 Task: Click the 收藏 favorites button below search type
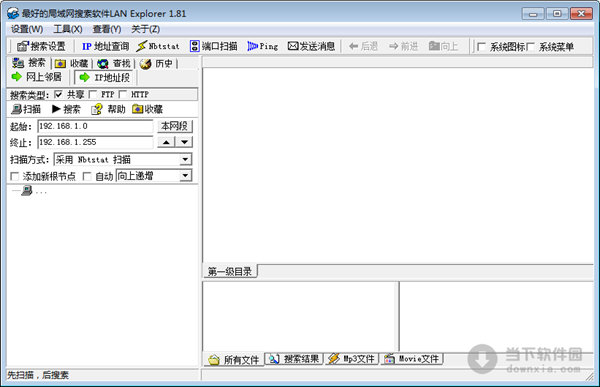coord(147,109)
